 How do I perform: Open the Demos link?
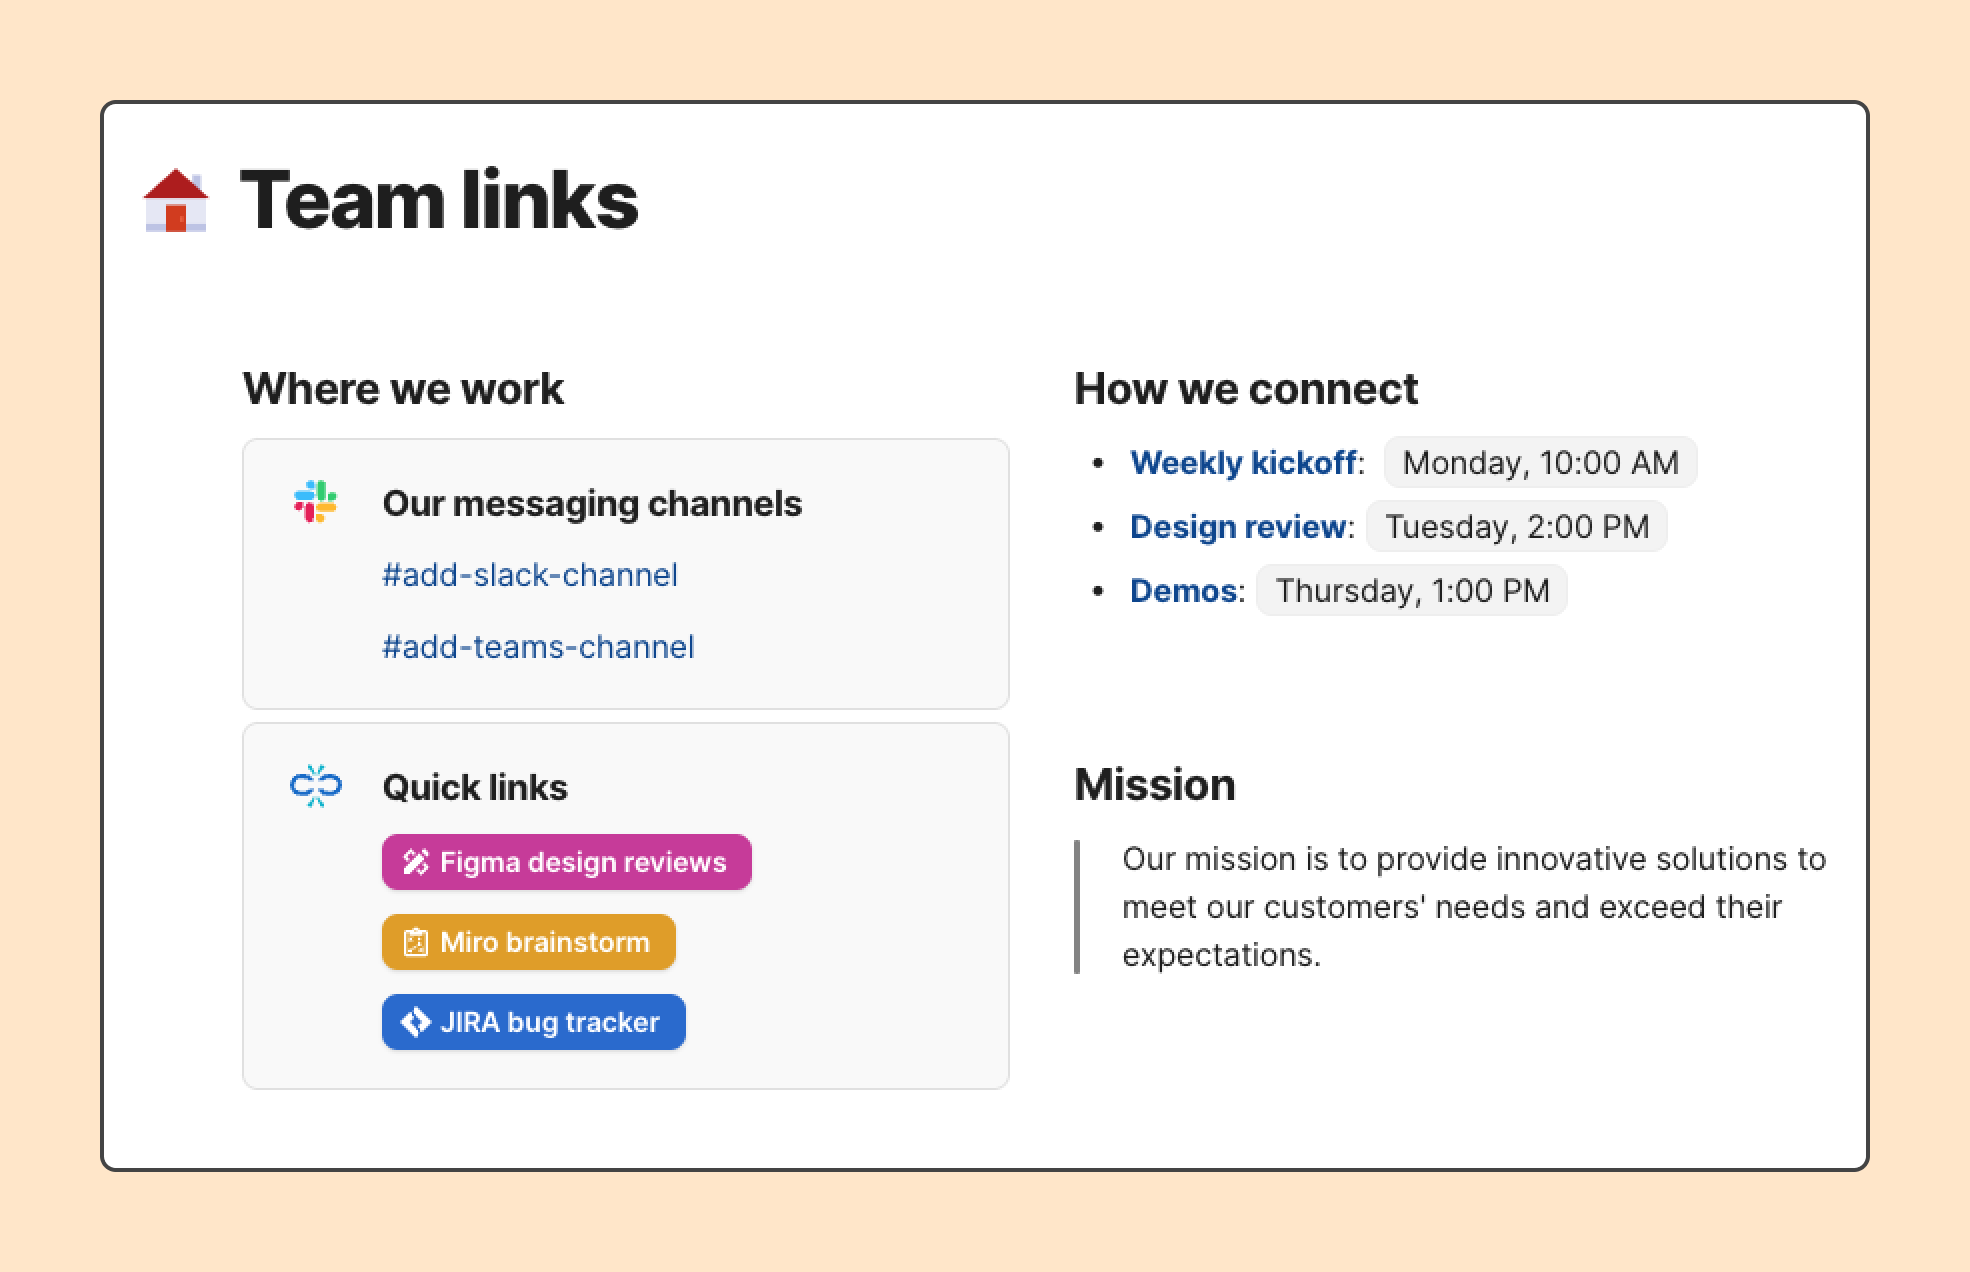click(1184, 591)
